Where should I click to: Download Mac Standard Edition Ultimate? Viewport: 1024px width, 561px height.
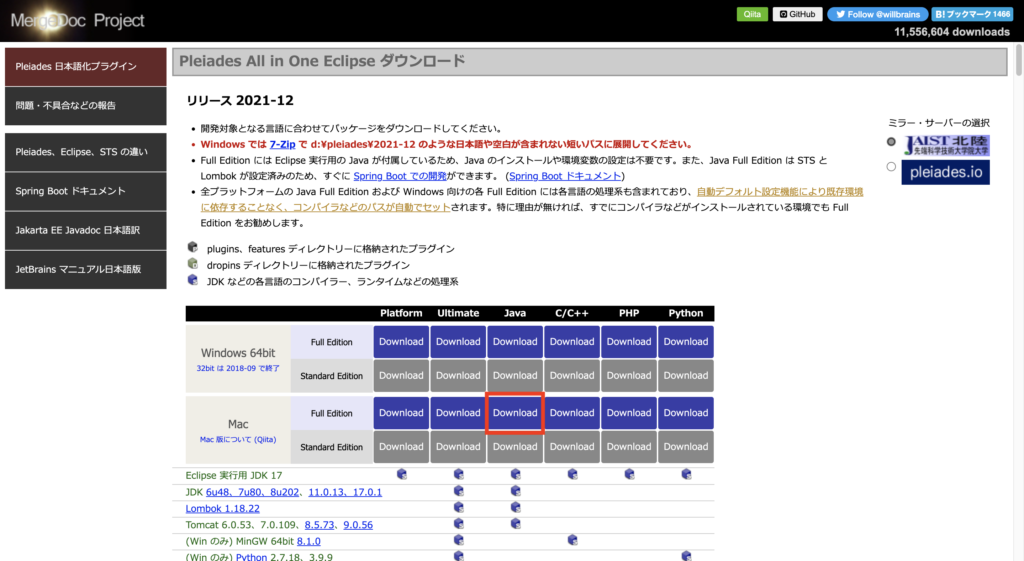(x=458, y=447)
